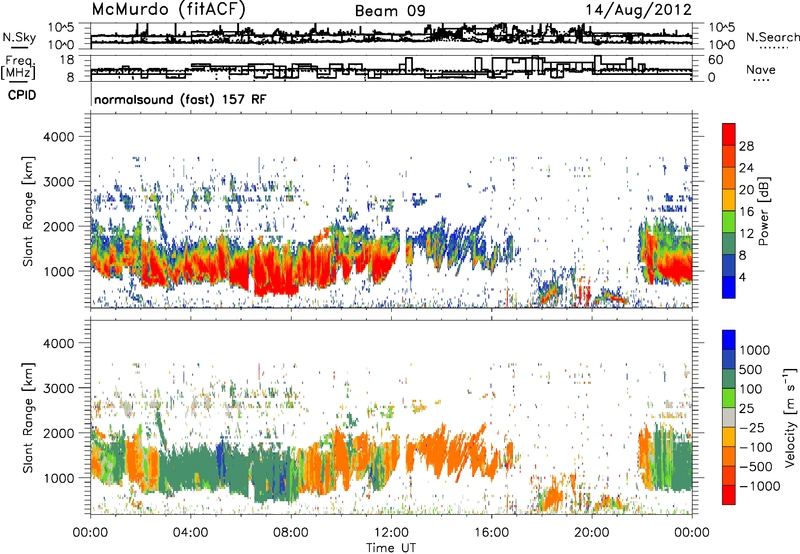Click the leftmost 00:00 time tick label
The width and height of the screenshot is (800, 554).
click(x=90, y=533)
